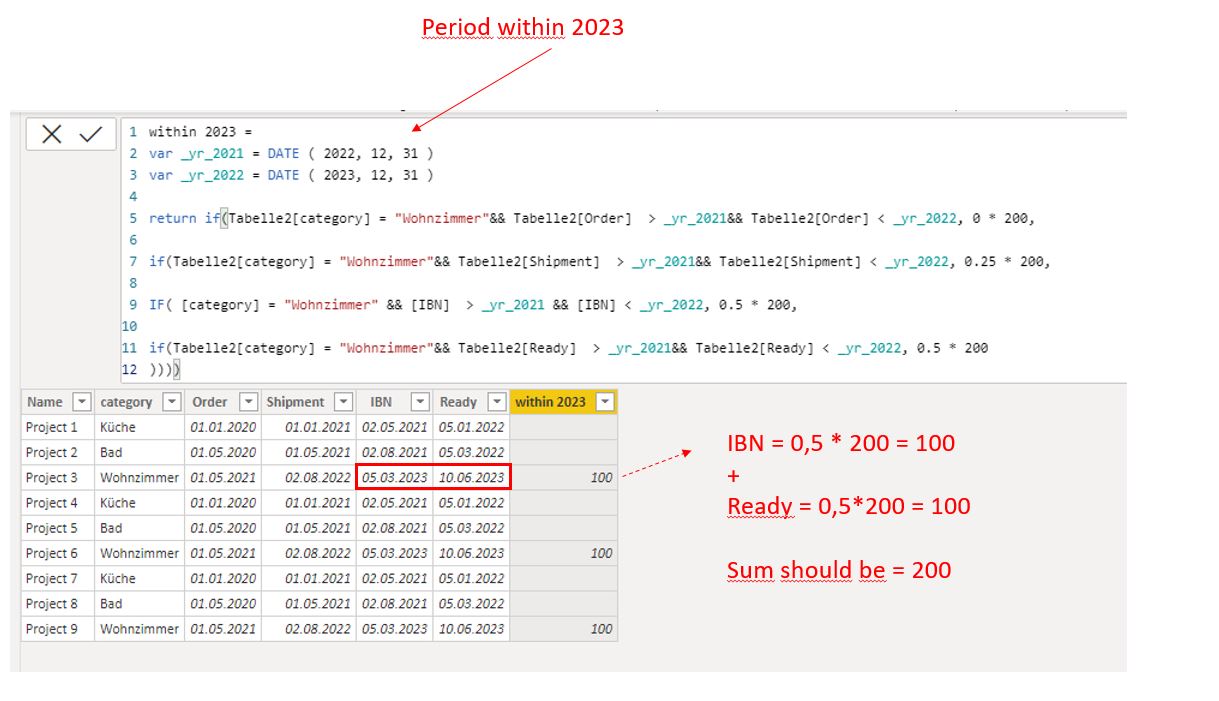Click the Order date 01.05.2021 in Project 9
The width and height of the screenshot is (1219, 701).
click(x=223, y=629)
